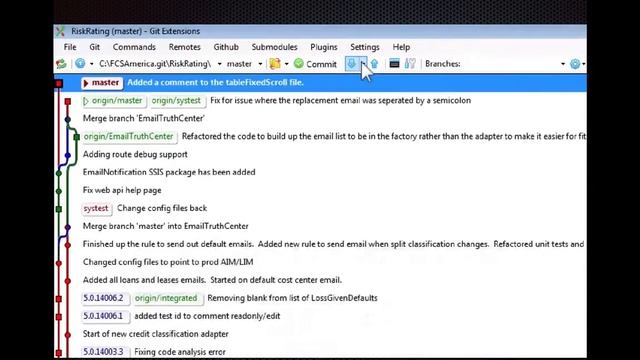Click the green graph node of origin/EmailTruthCenter commit
This screenshot has height=360, width=640.
[x=76, y=137]
